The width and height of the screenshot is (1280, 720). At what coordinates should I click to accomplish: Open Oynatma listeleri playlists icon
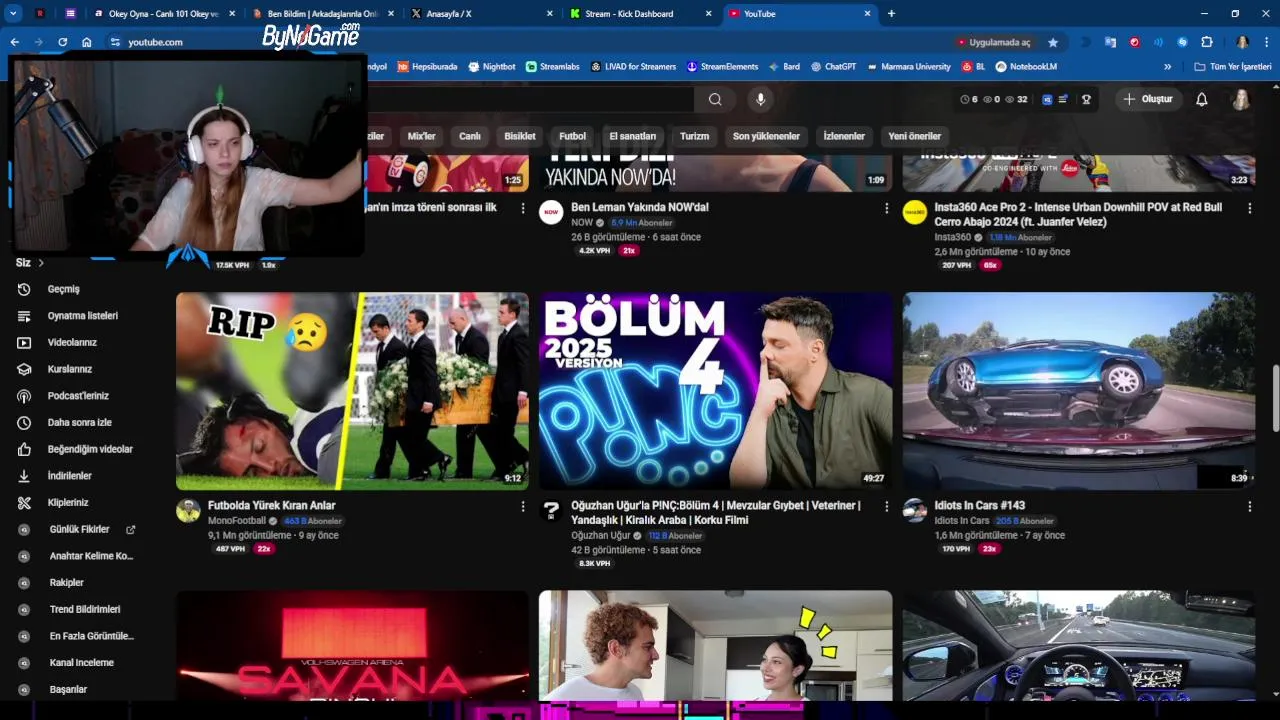(24, 316)
